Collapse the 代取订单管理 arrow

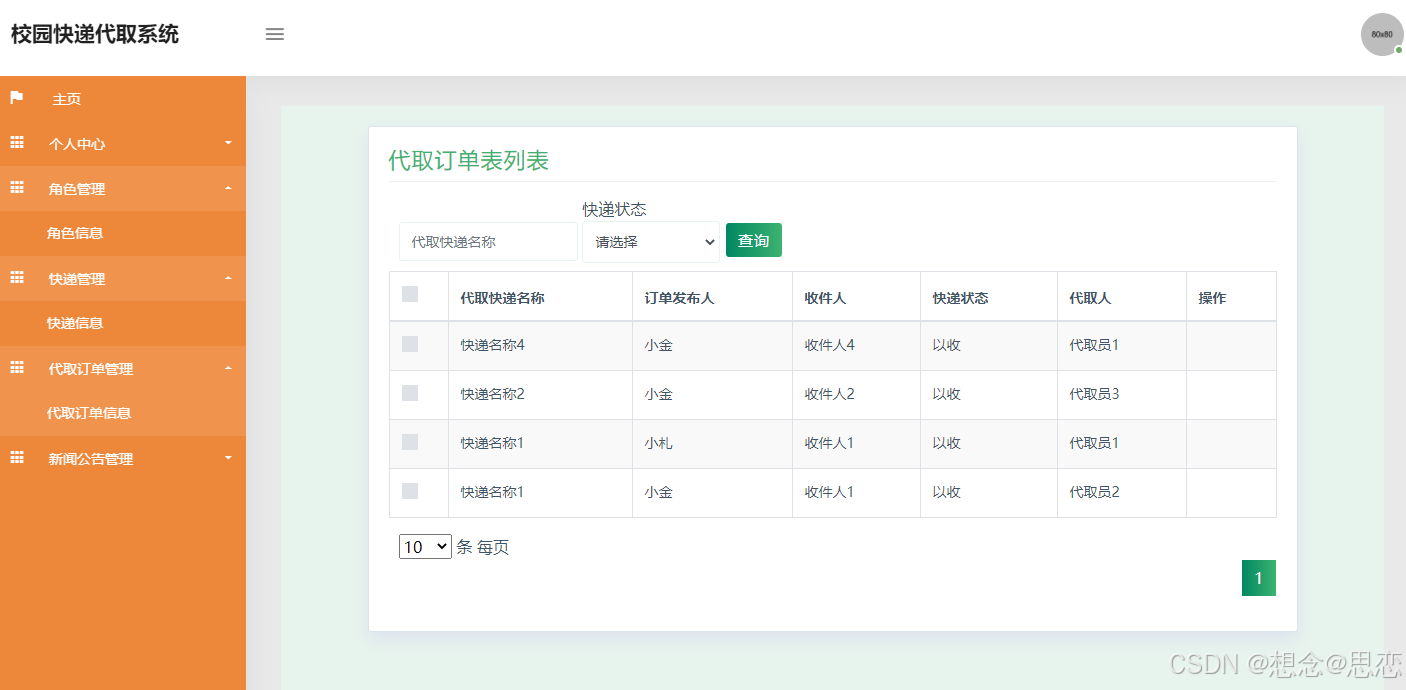click(x=228, y=368)
